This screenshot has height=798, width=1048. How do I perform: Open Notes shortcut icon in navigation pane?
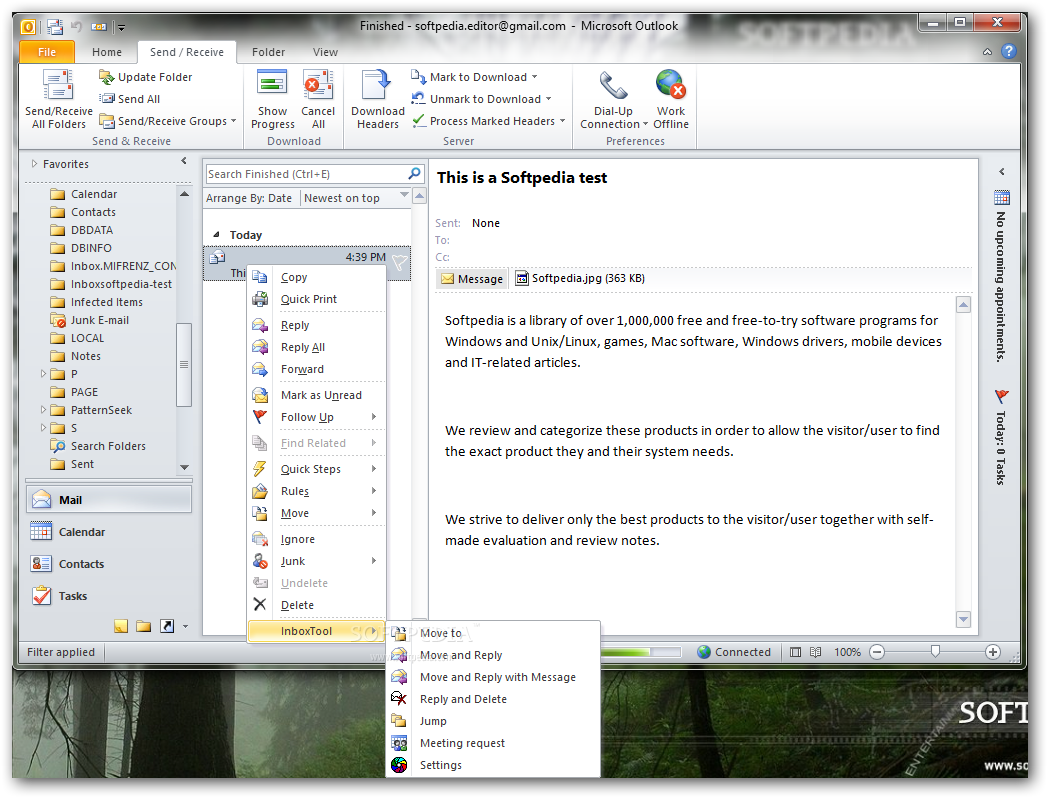coord(121,626)
